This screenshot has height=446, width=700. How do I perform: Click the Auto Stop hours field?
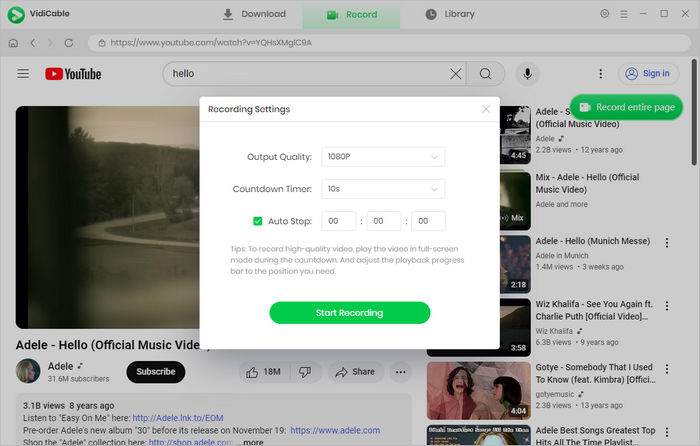339,221
